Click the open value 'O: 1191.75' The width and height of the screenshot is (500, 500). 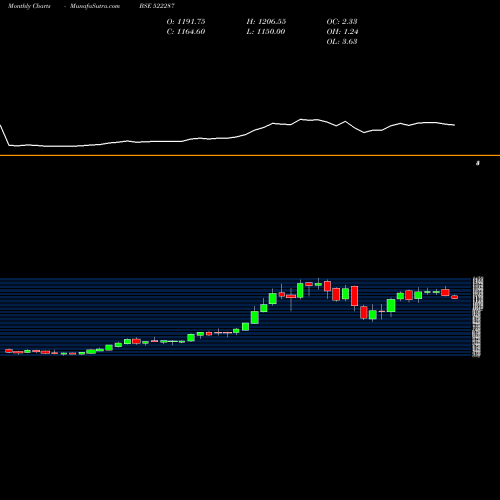186,22
